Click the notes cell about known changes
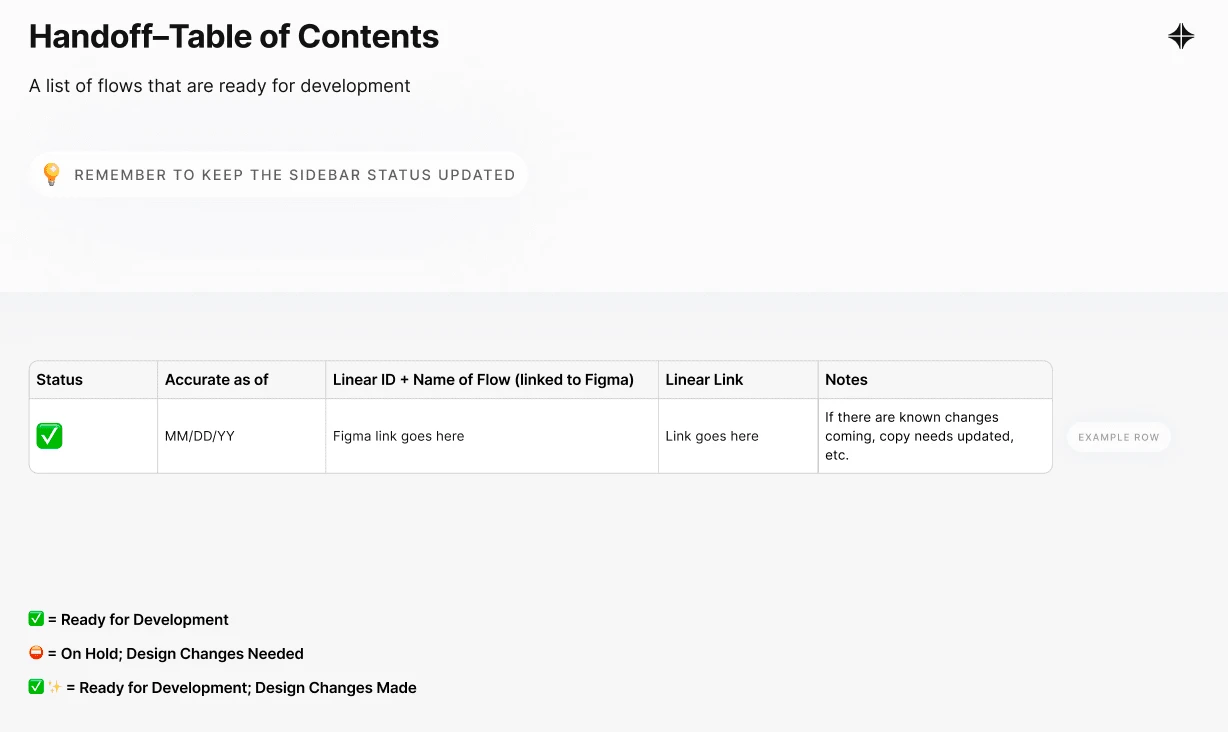This screenshot has height=732, width=1228. [x=919, y=436]
